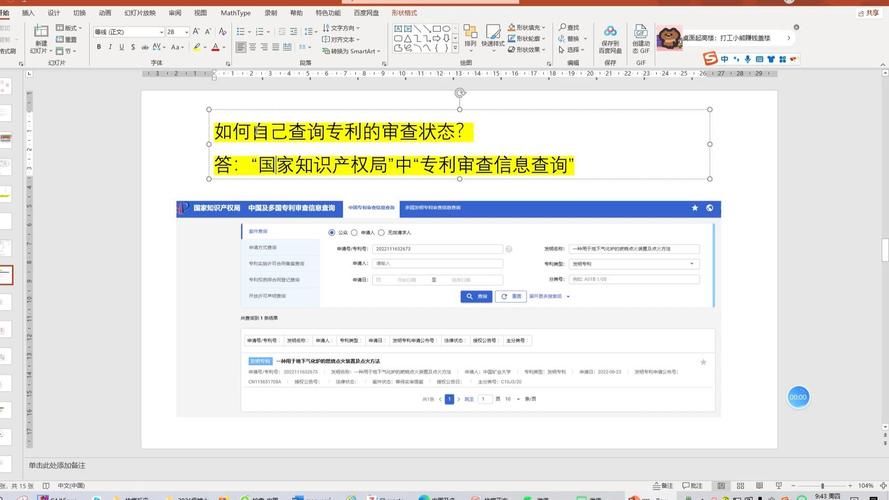Expand Section (节) dropdown

coord(65,51)
